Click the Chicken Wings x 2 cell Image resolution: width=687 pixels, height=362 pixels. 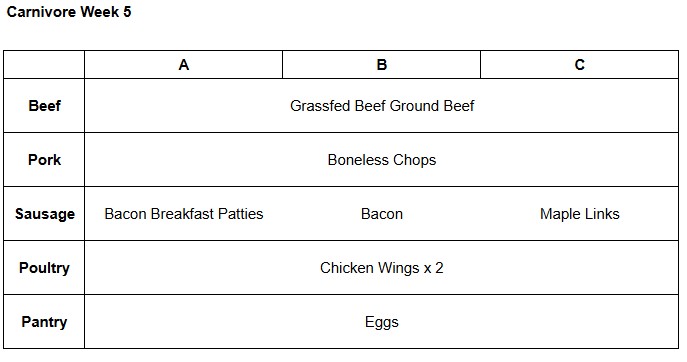(382, 267)
